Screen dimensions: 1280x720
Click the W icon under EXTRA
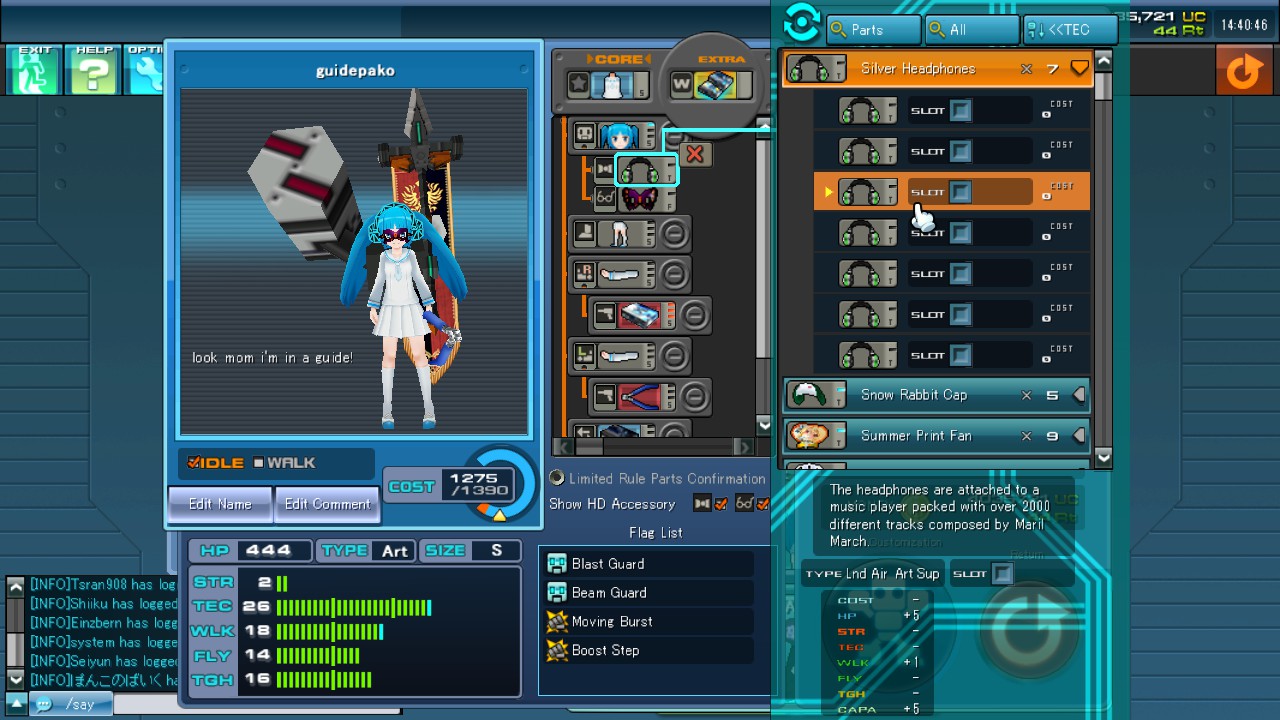click(681, 85)
